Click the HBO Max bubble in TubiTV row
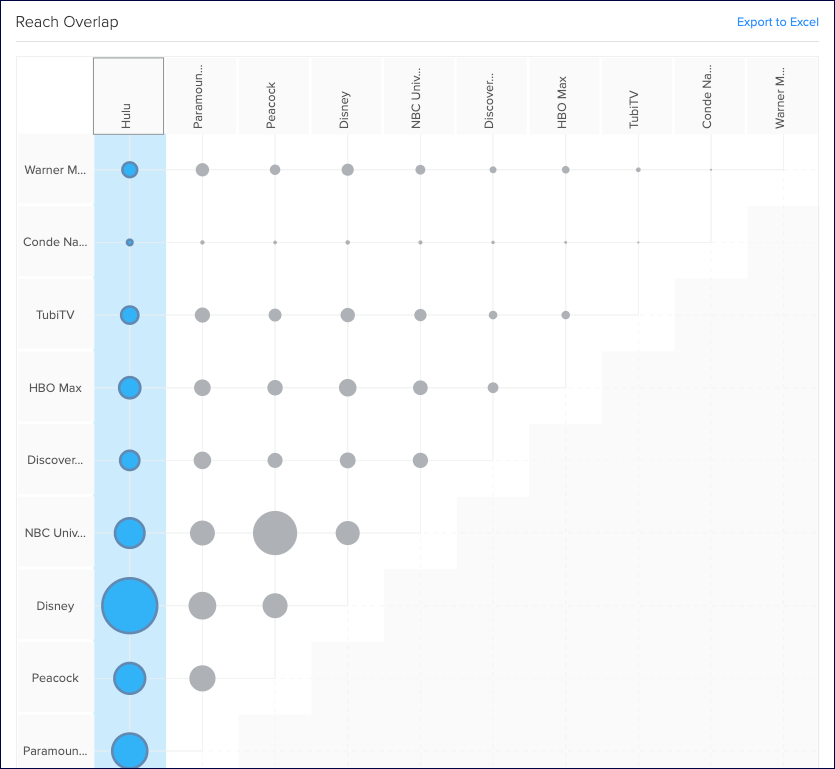 566,315
